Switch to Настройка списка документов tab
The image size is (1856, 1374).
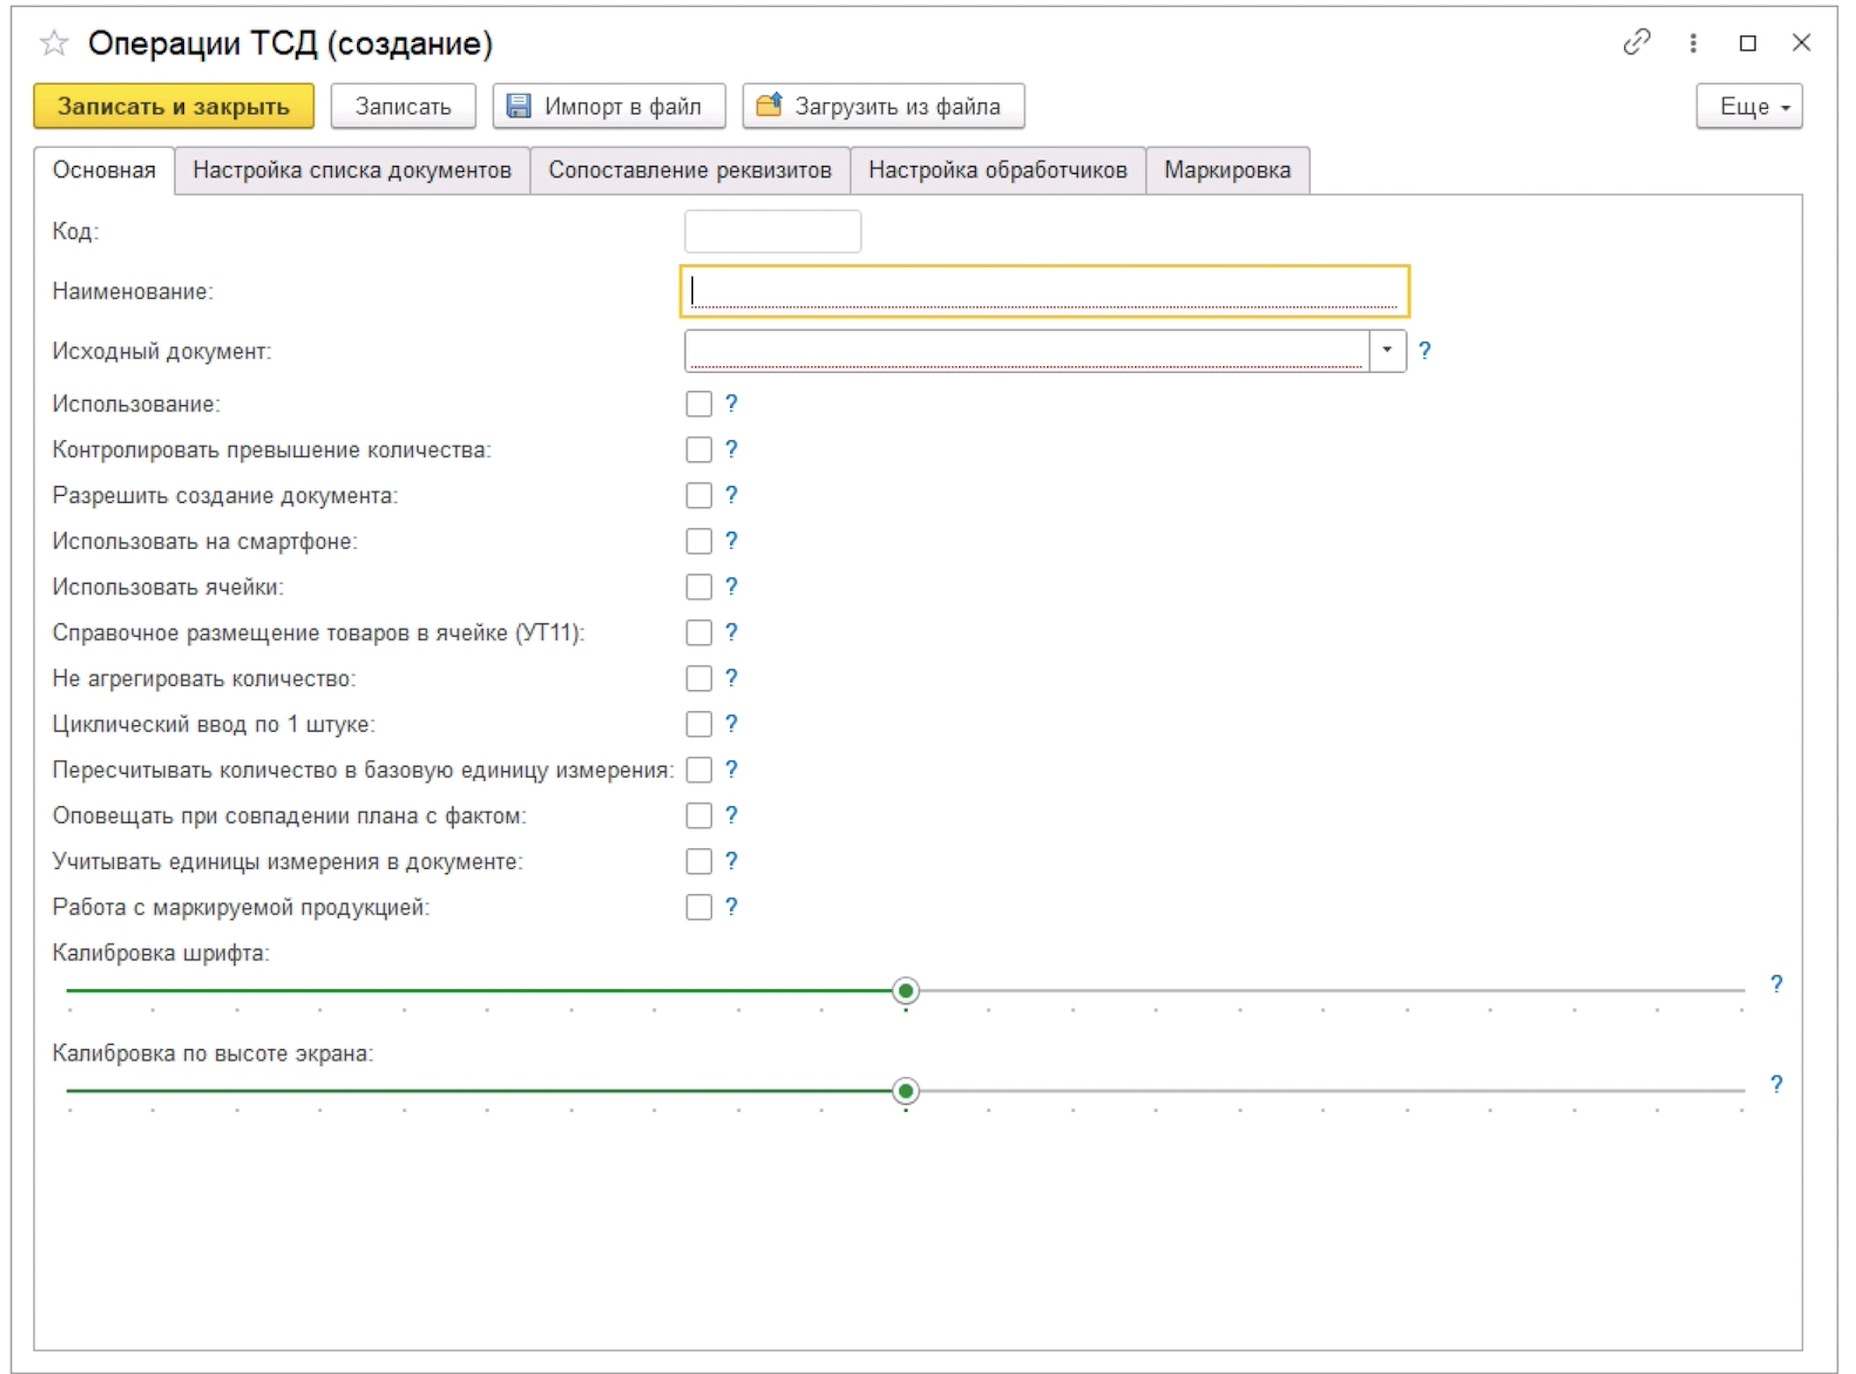point(352,170)
